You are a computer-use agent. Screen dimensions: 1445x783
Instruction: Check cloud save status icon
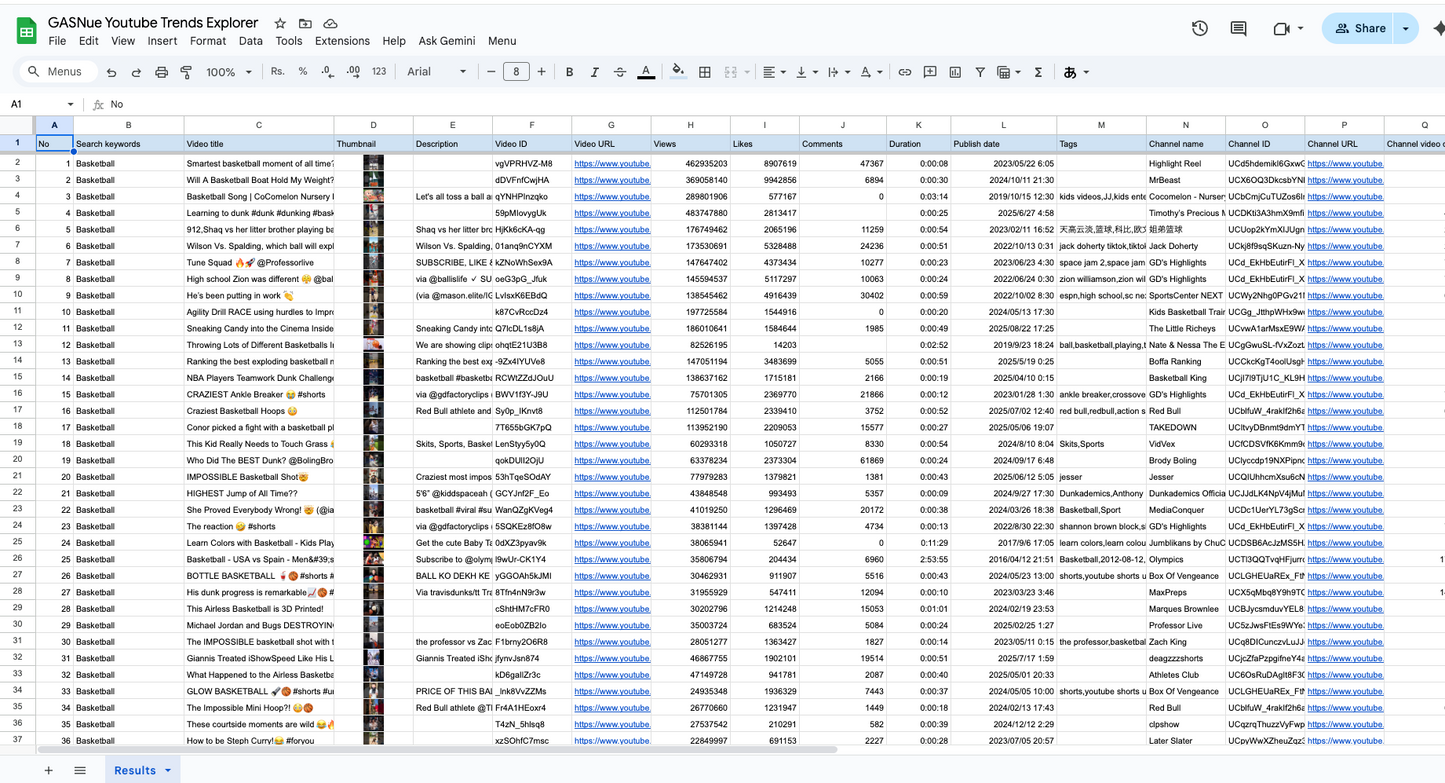[x=330, y=23]
